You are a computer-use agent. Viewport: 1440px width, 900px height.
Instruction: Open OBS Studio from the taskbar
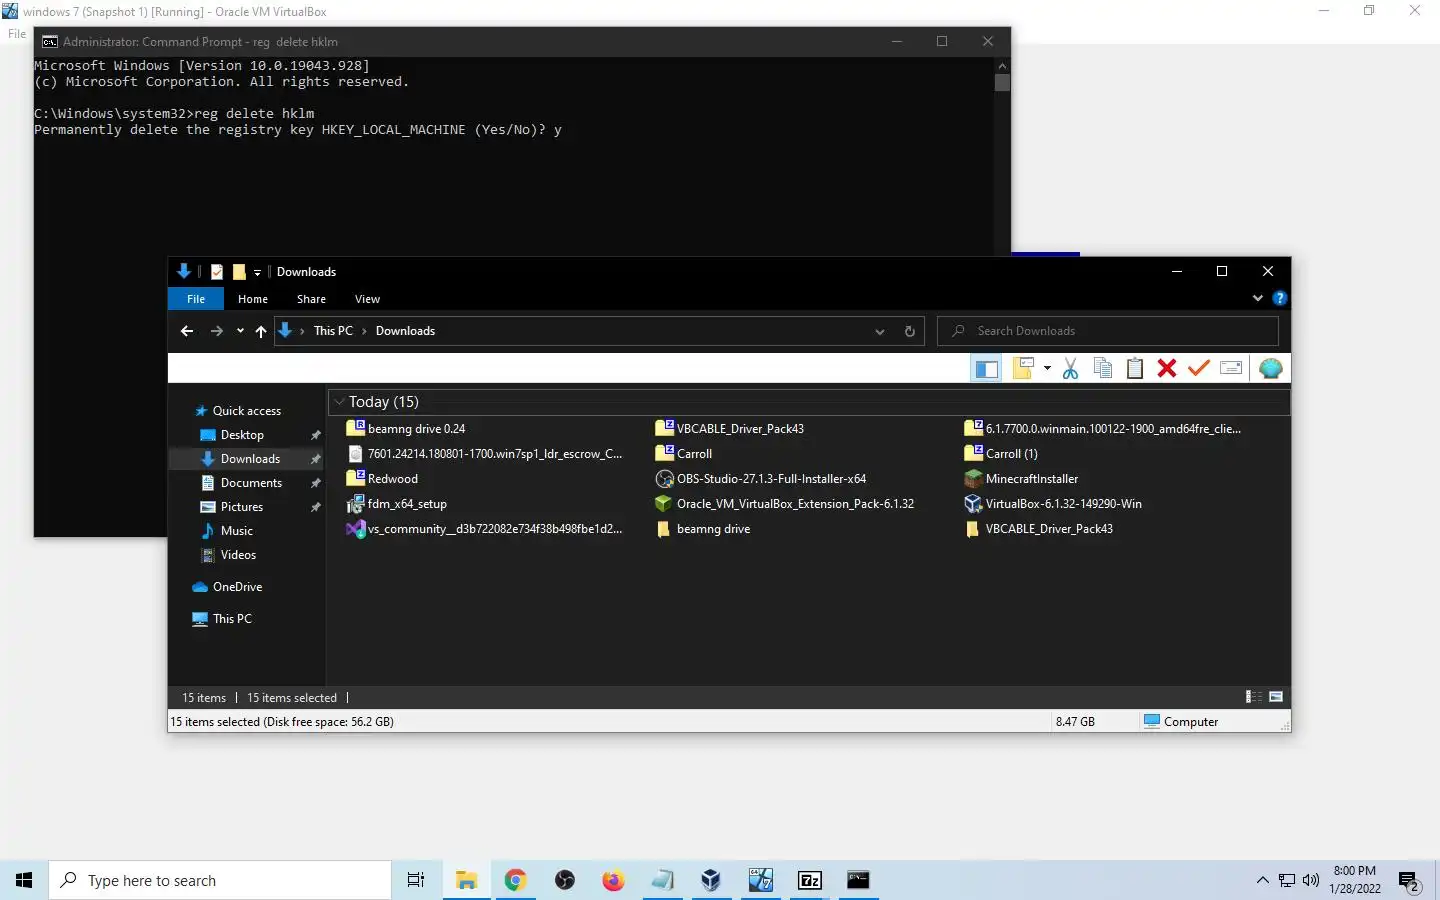(x=565, y=880)
